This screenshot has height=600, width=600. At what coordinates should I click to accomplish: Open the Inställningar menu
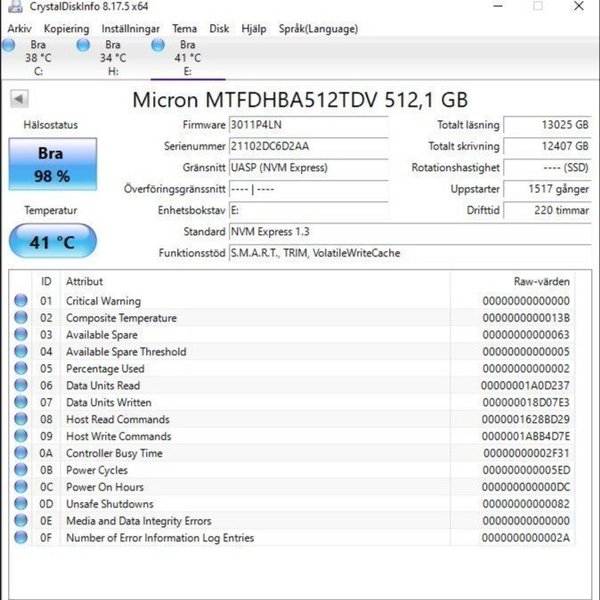click(x=130, y=29)
